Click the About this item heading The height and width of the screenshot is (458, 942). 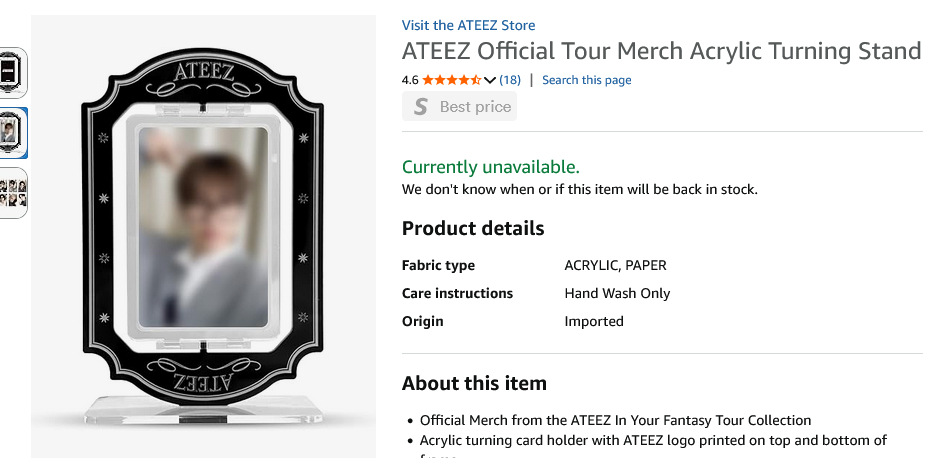[x=474, y=383]
